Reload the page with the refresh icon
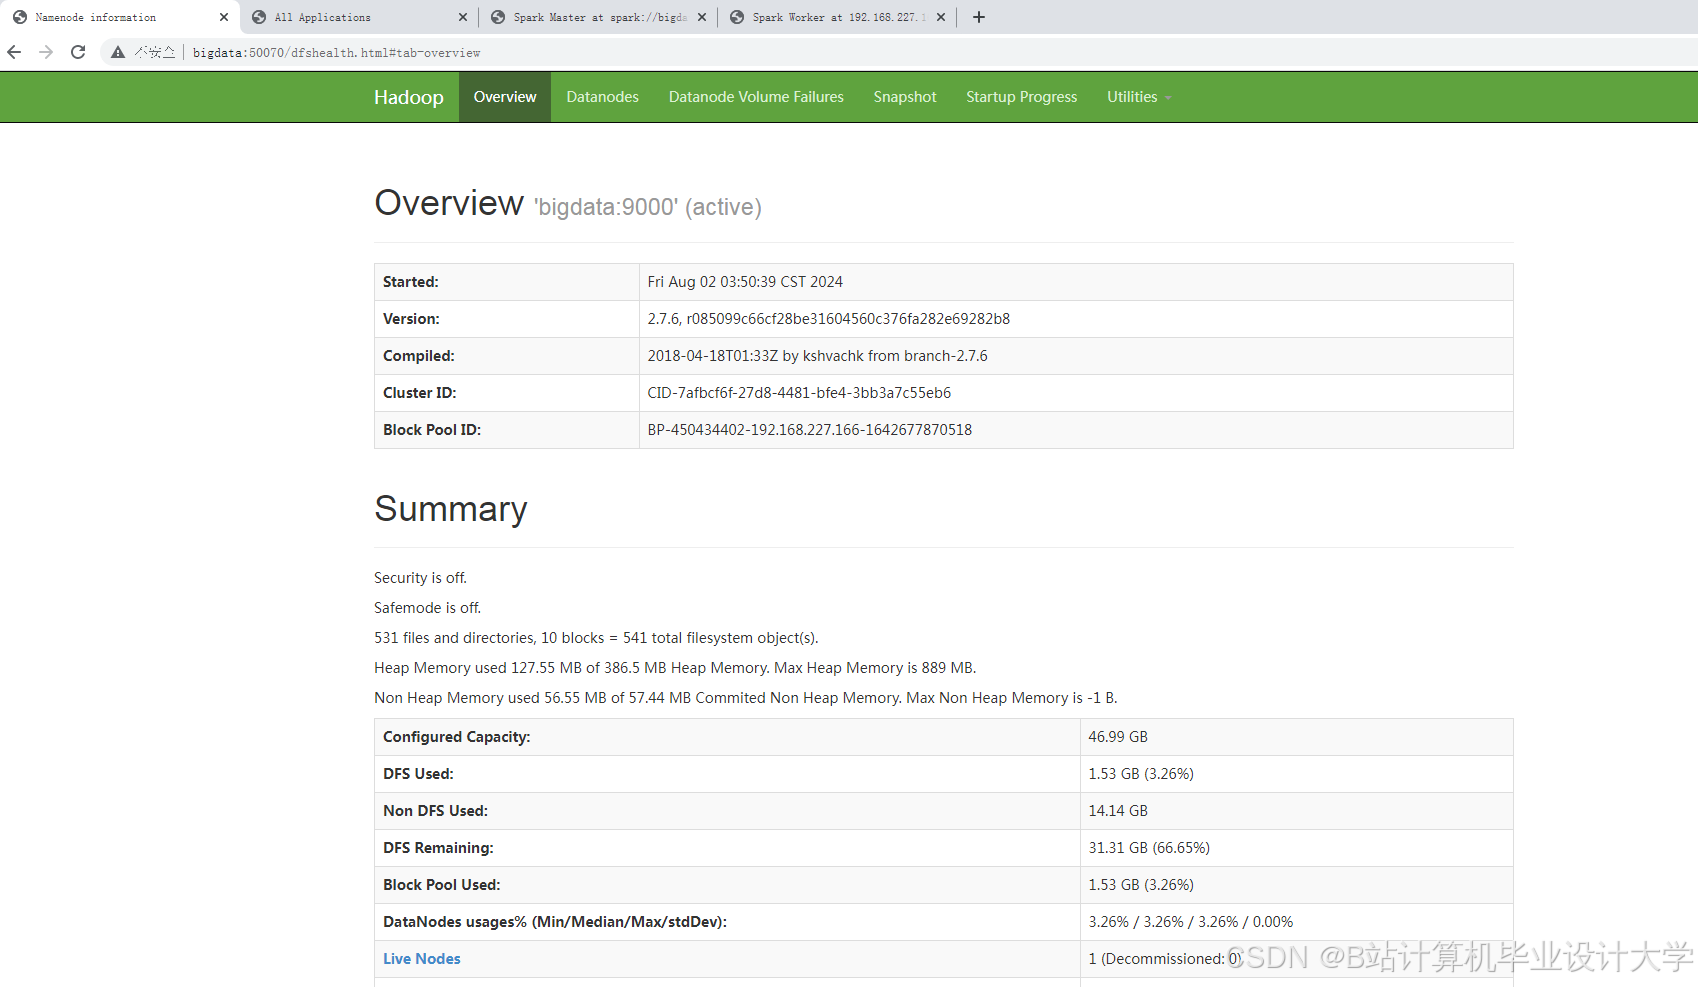 point(78,52)
